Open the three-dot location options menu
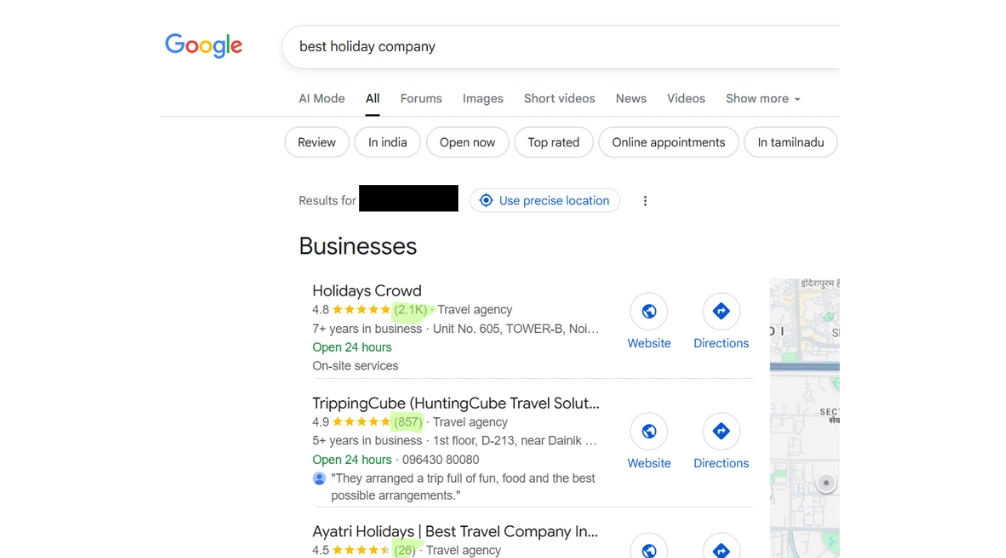 (x=645, y=201)
